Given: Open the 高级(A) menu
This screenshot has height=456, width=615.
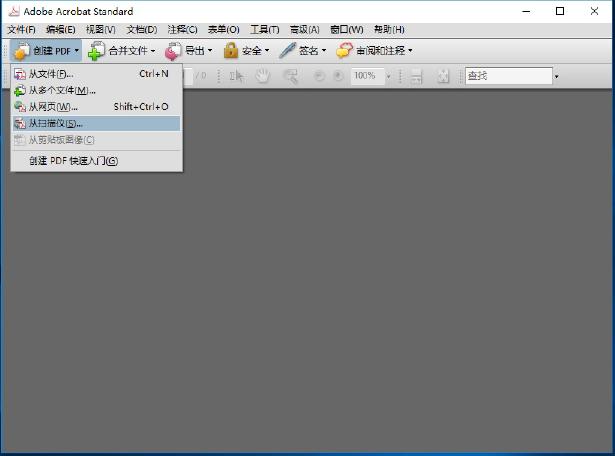Looking at the screenshot, I should click(x=305, y=30).
